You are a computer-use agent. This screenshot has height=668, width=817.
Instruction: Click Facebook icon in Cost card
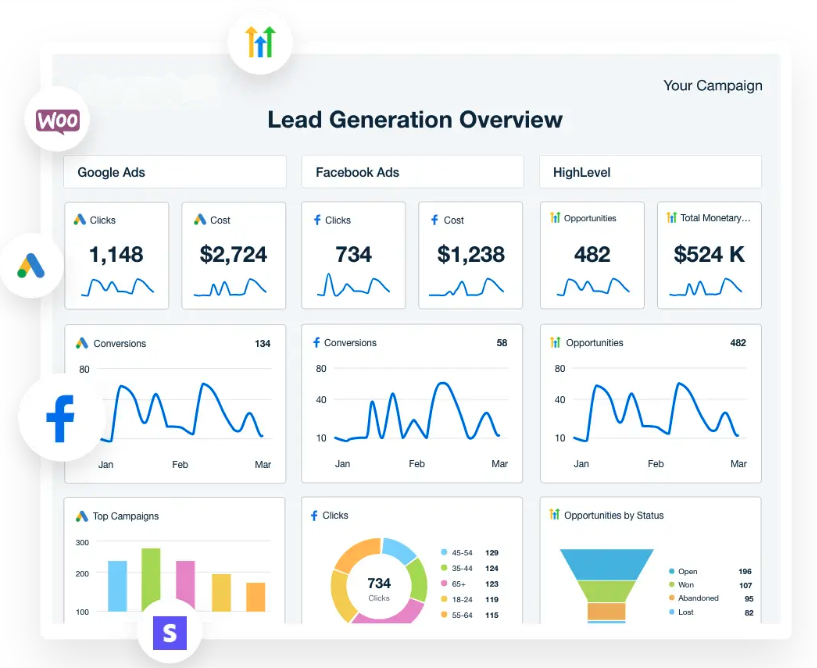434,220
